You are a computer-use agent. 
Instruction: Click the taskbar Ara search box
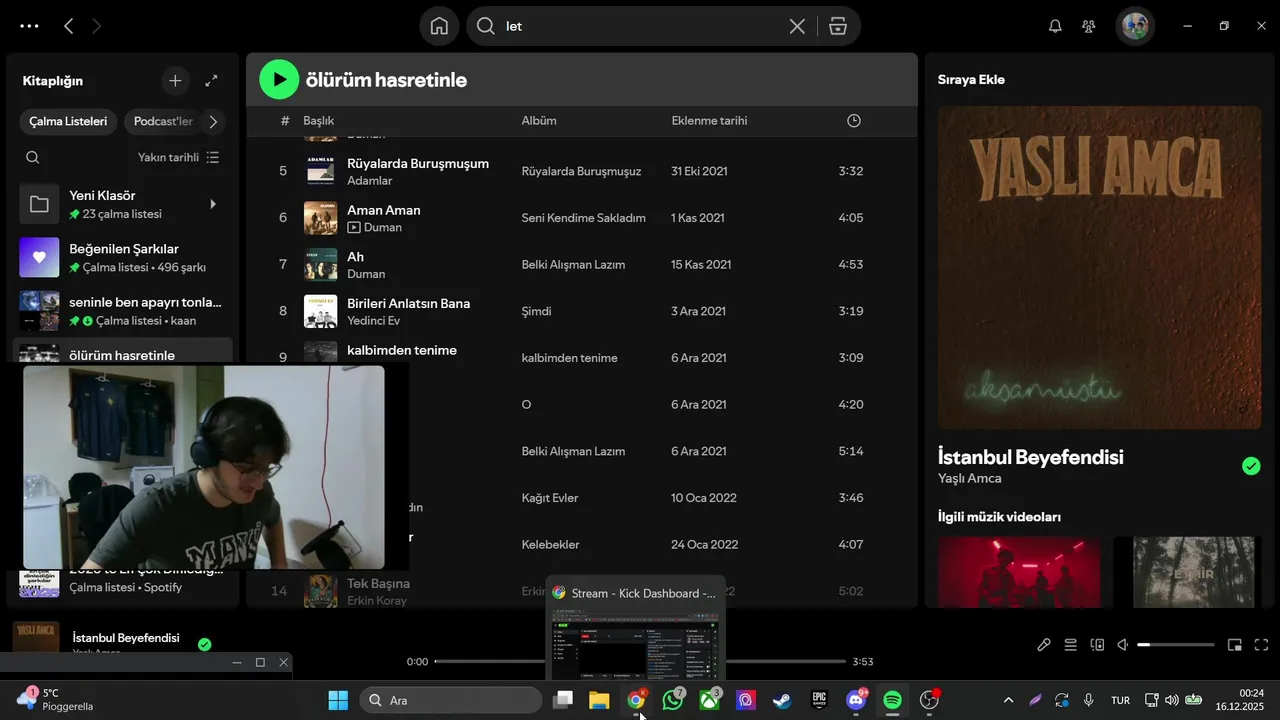[x=450, y=700]
